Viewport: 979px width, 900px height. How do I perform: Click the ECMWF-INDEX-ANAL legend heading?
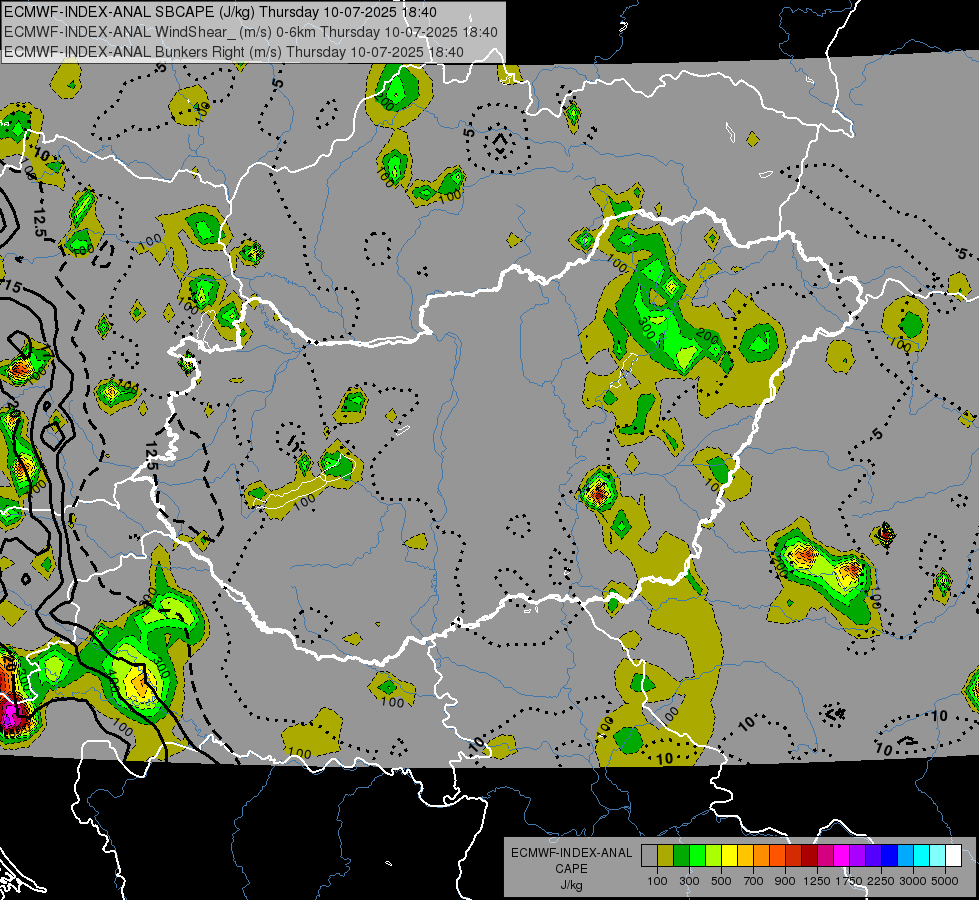pyautogui.click(x=571, y=853)
